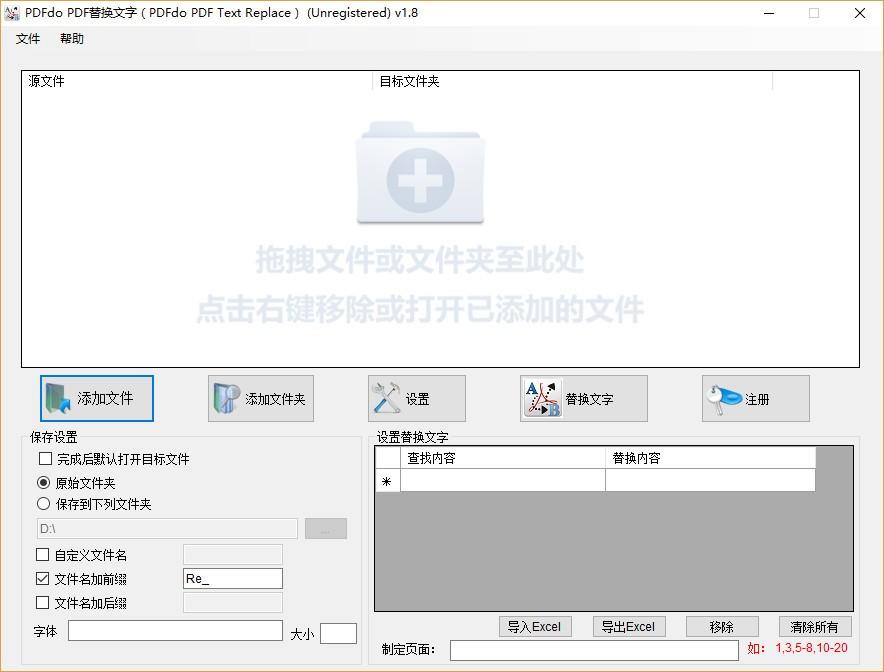Screen dimensions: 884x672
Task: Click the 添加文件 (Add File) button
Action: (97, 398)
